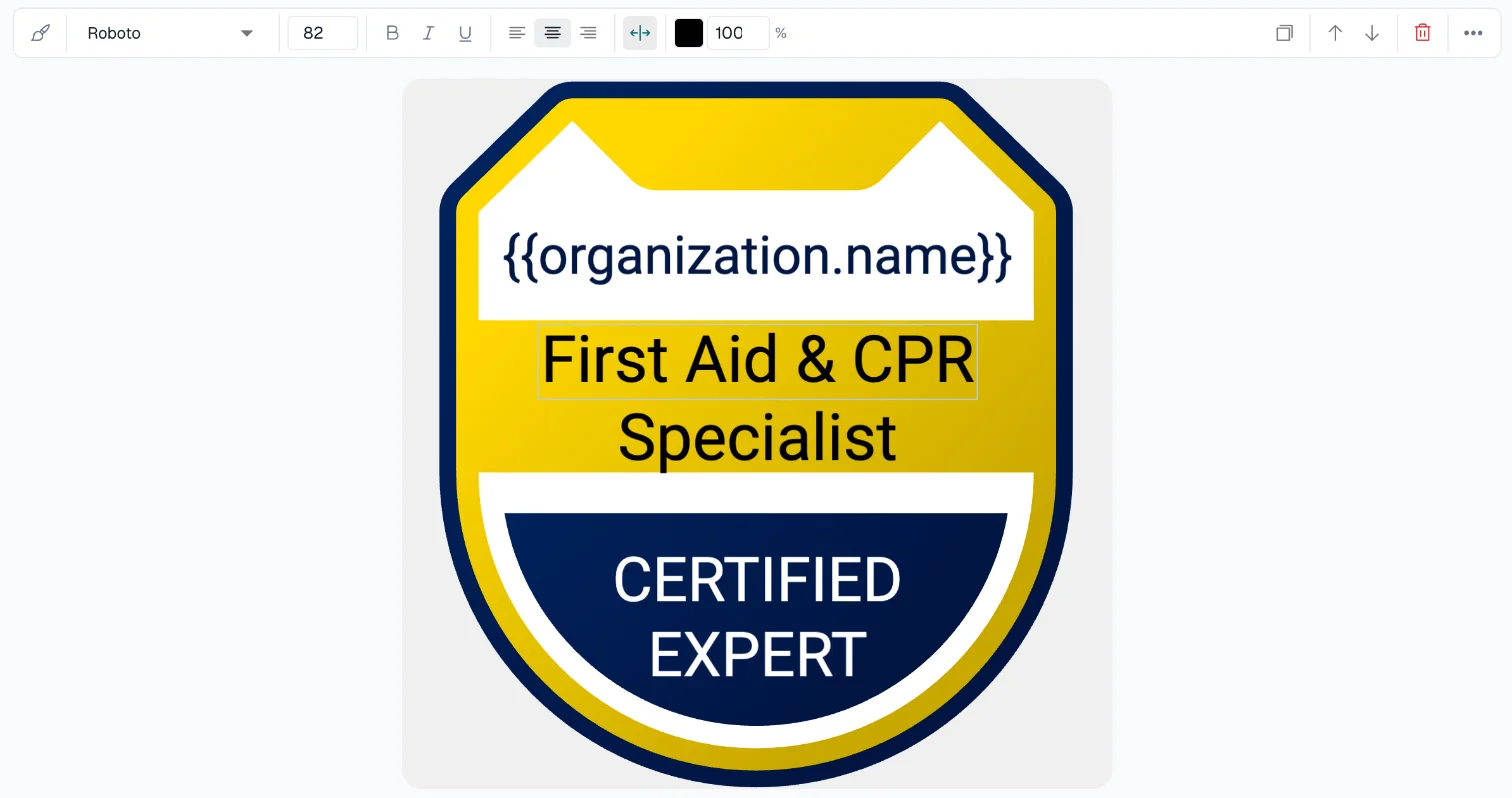Click the paintbrush style icon
1512x798 pixels.
coord(40,33)
